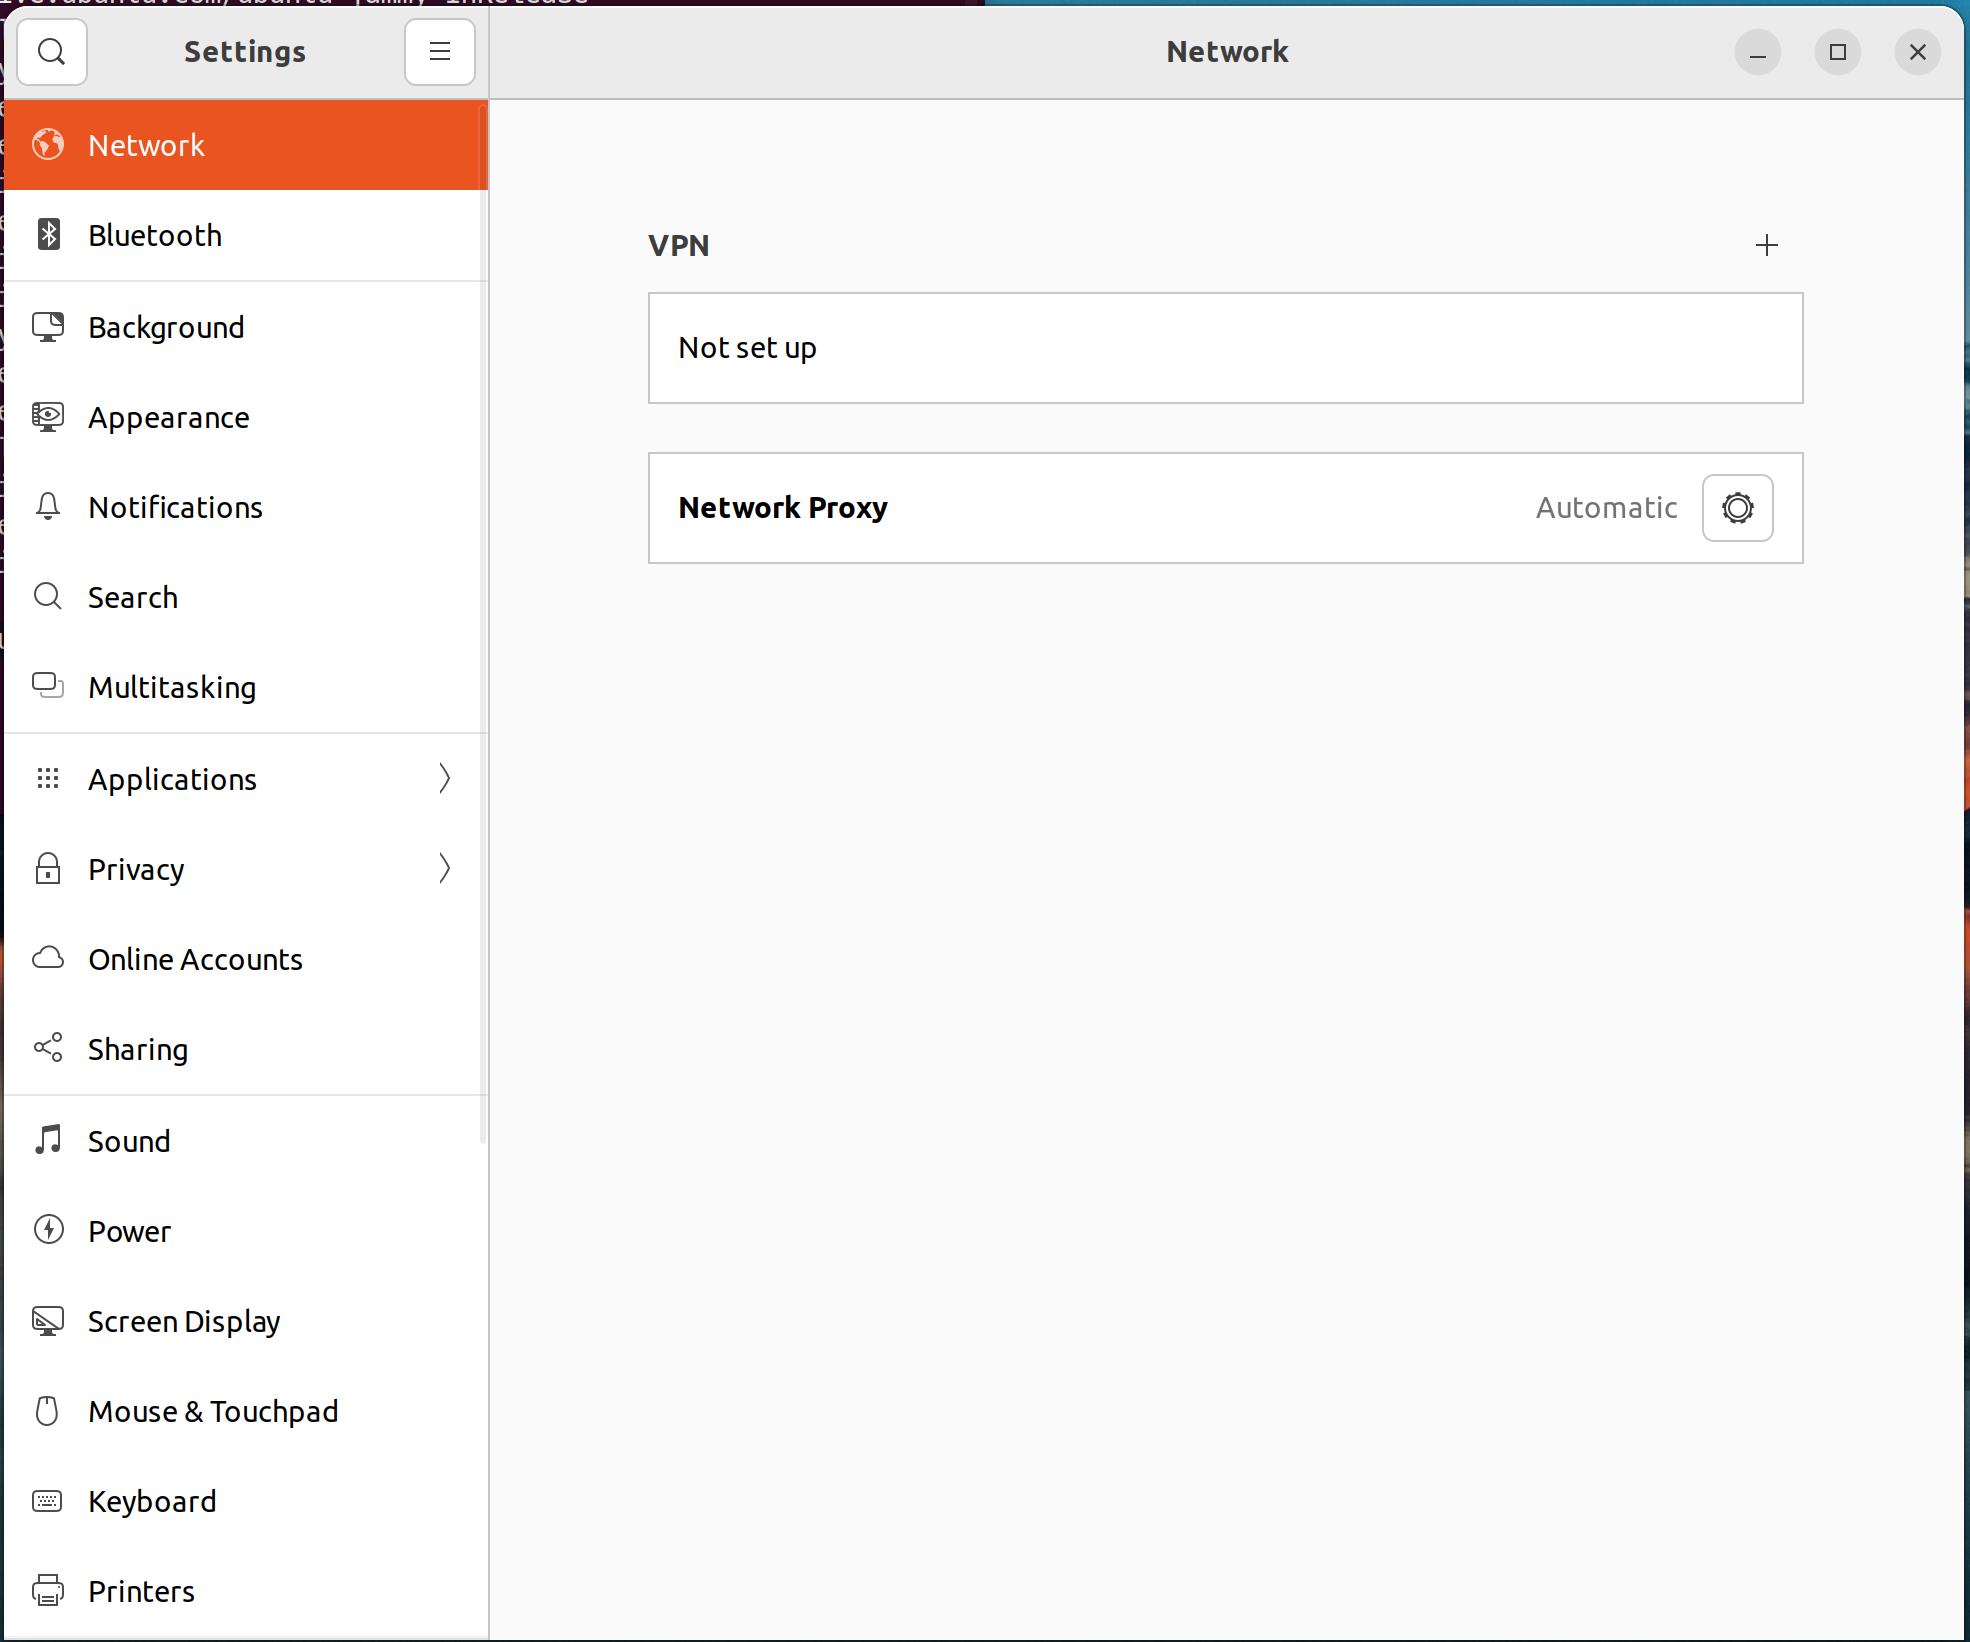This screenshot has height=1642, width=1970.
Task: Open Online Accounts settings
Action: click(246, 959)
